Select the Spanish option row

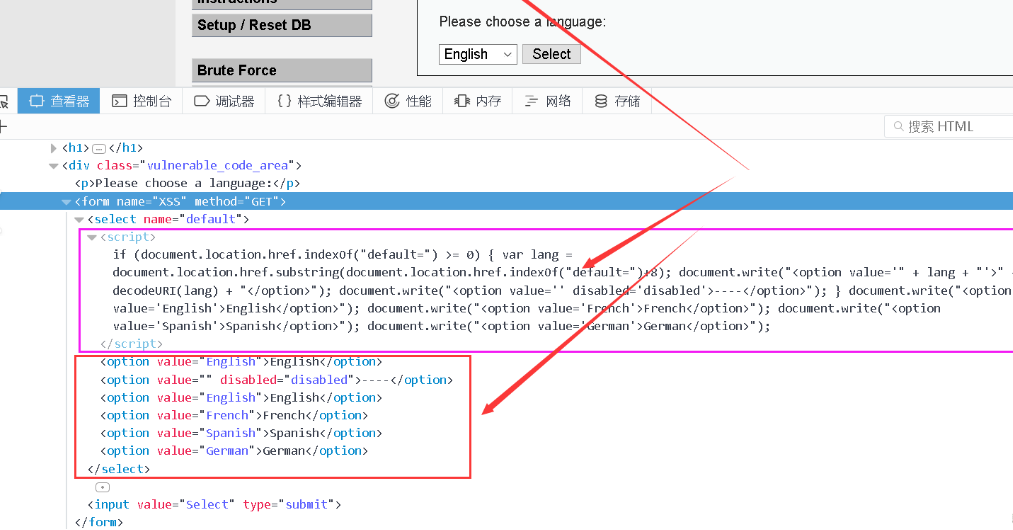click(241, 433)
